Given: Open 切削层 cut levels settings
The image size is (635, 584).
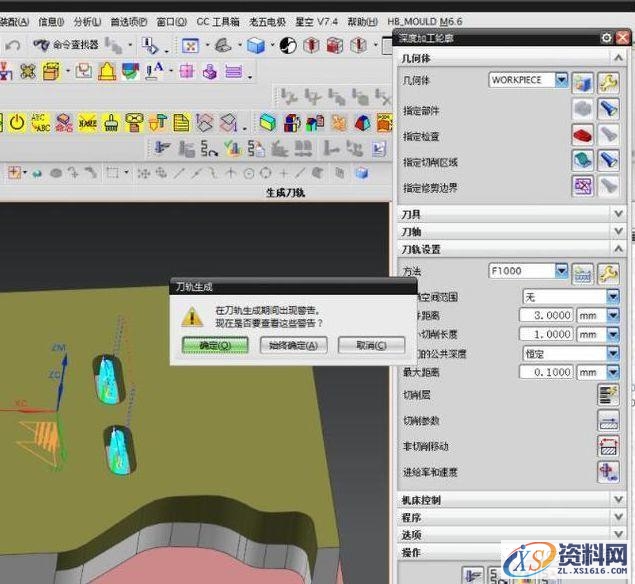Looking at the screenshot, I should coord(608,394).
